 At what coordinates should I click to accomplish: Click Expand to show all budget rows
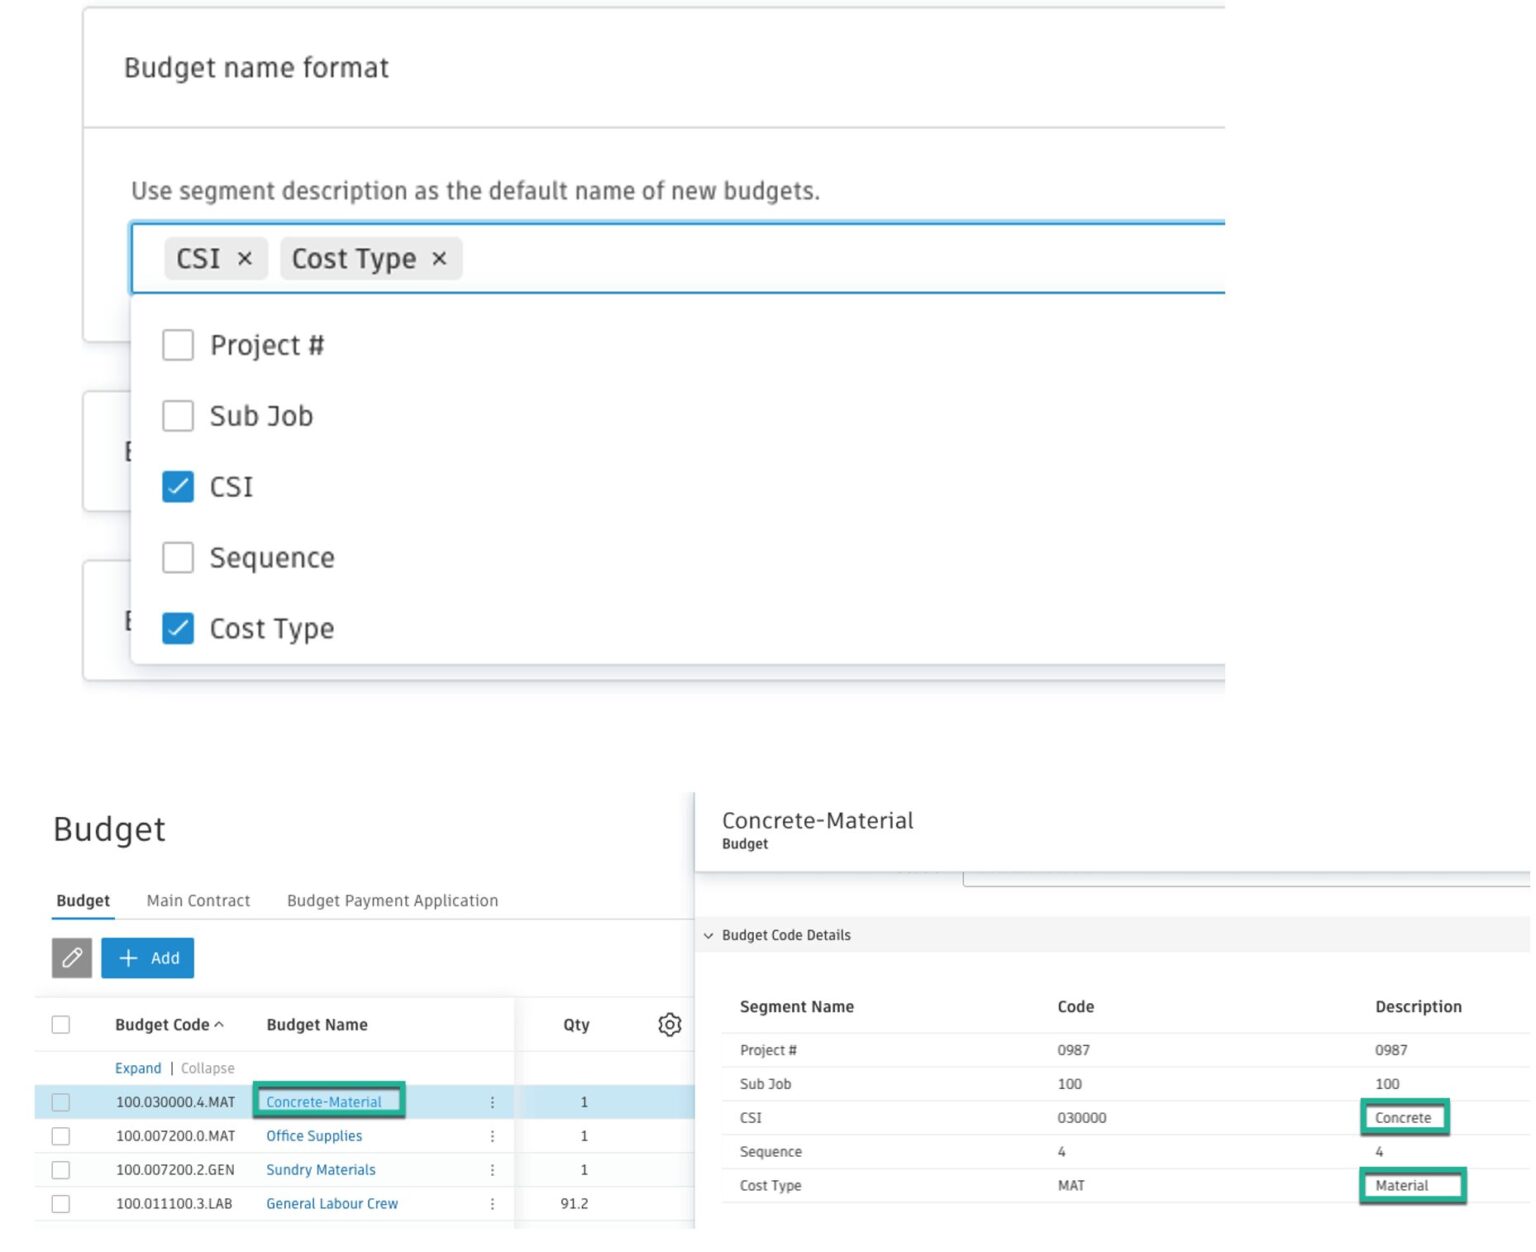coord(137,1067)
